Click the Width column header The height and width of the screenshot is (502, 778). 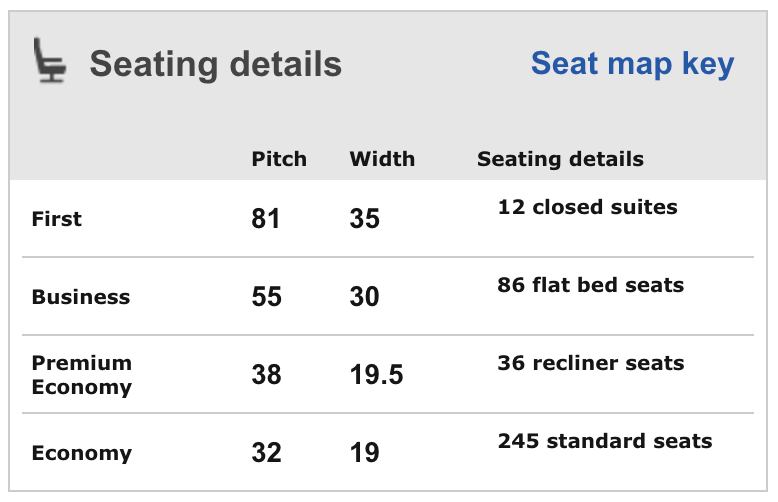click(382, 159)
